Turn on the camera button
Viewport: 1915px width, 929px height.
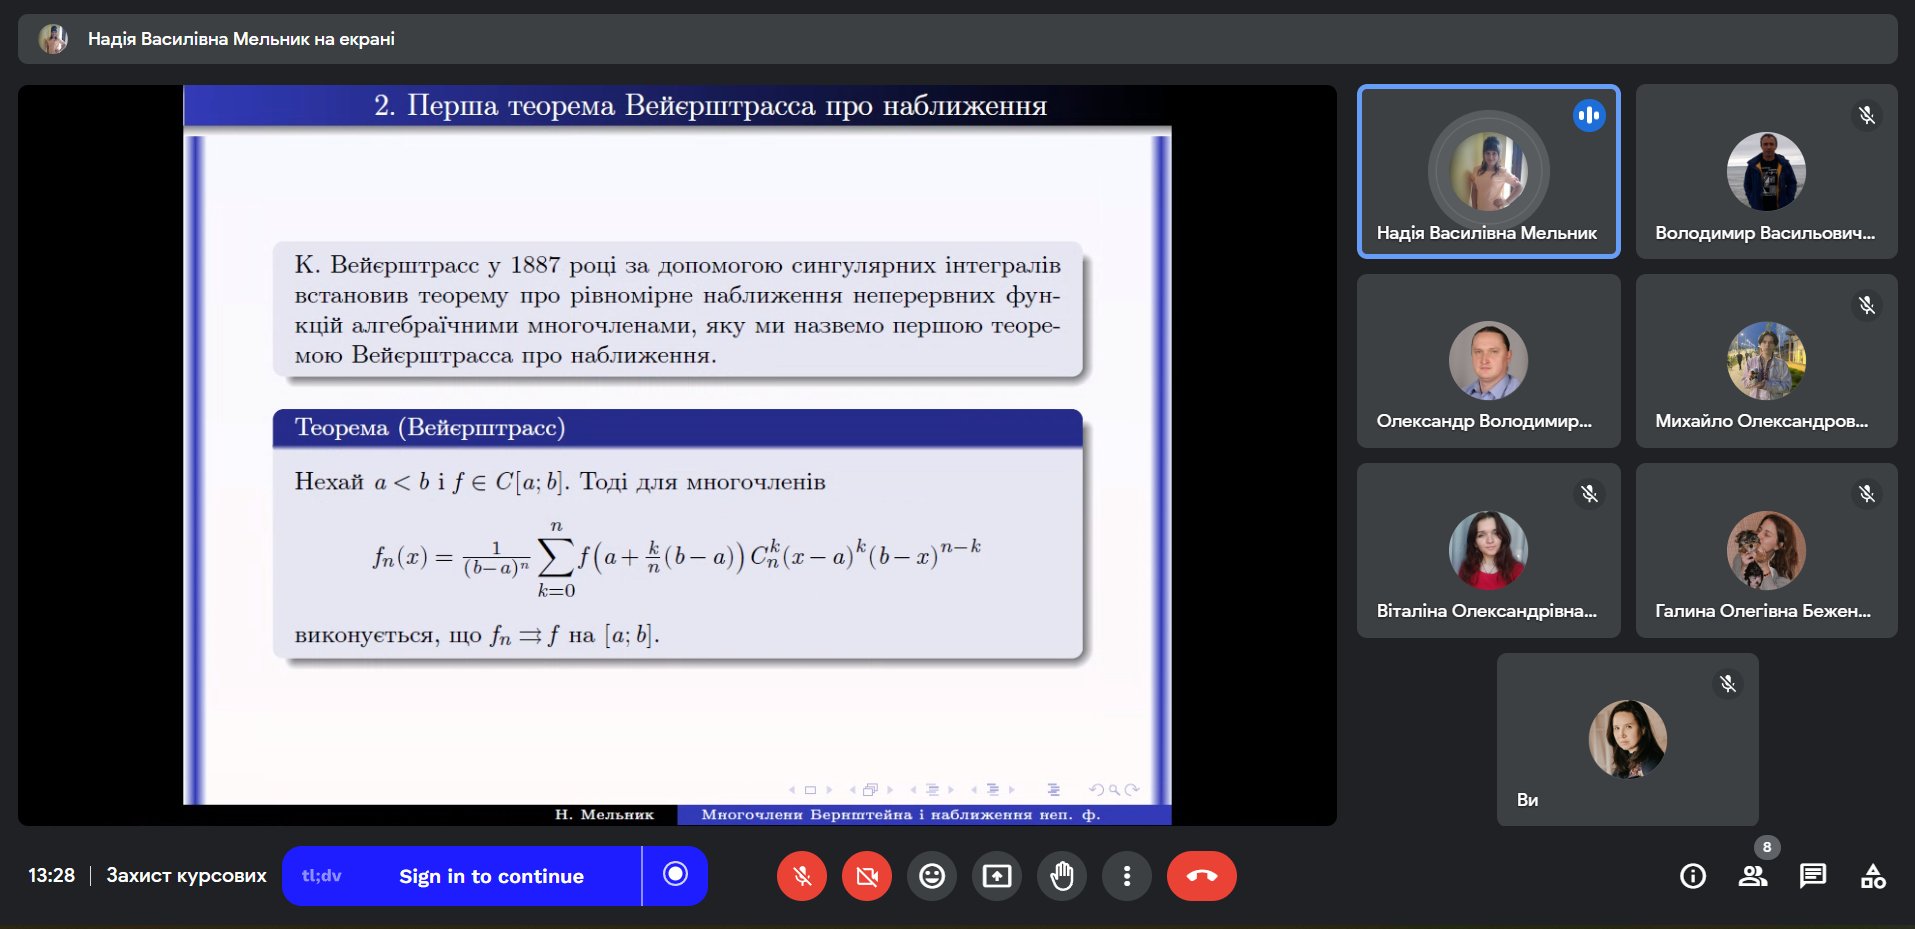(867, 876)
